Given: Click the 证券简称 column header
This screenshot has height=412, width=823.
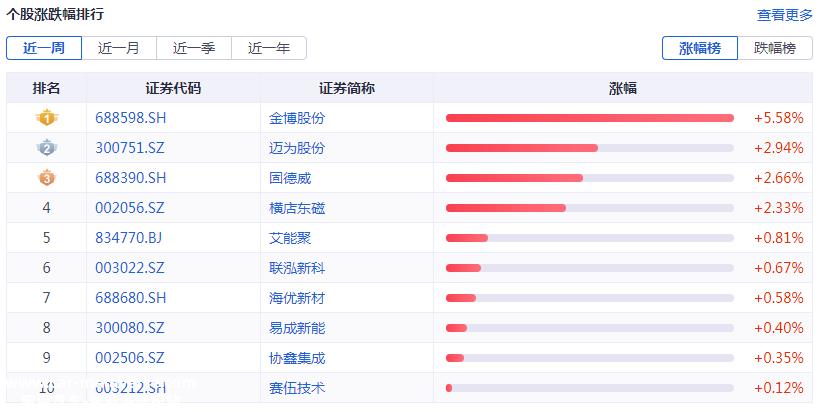Looking at the screenshot, I should click(347, 88).
